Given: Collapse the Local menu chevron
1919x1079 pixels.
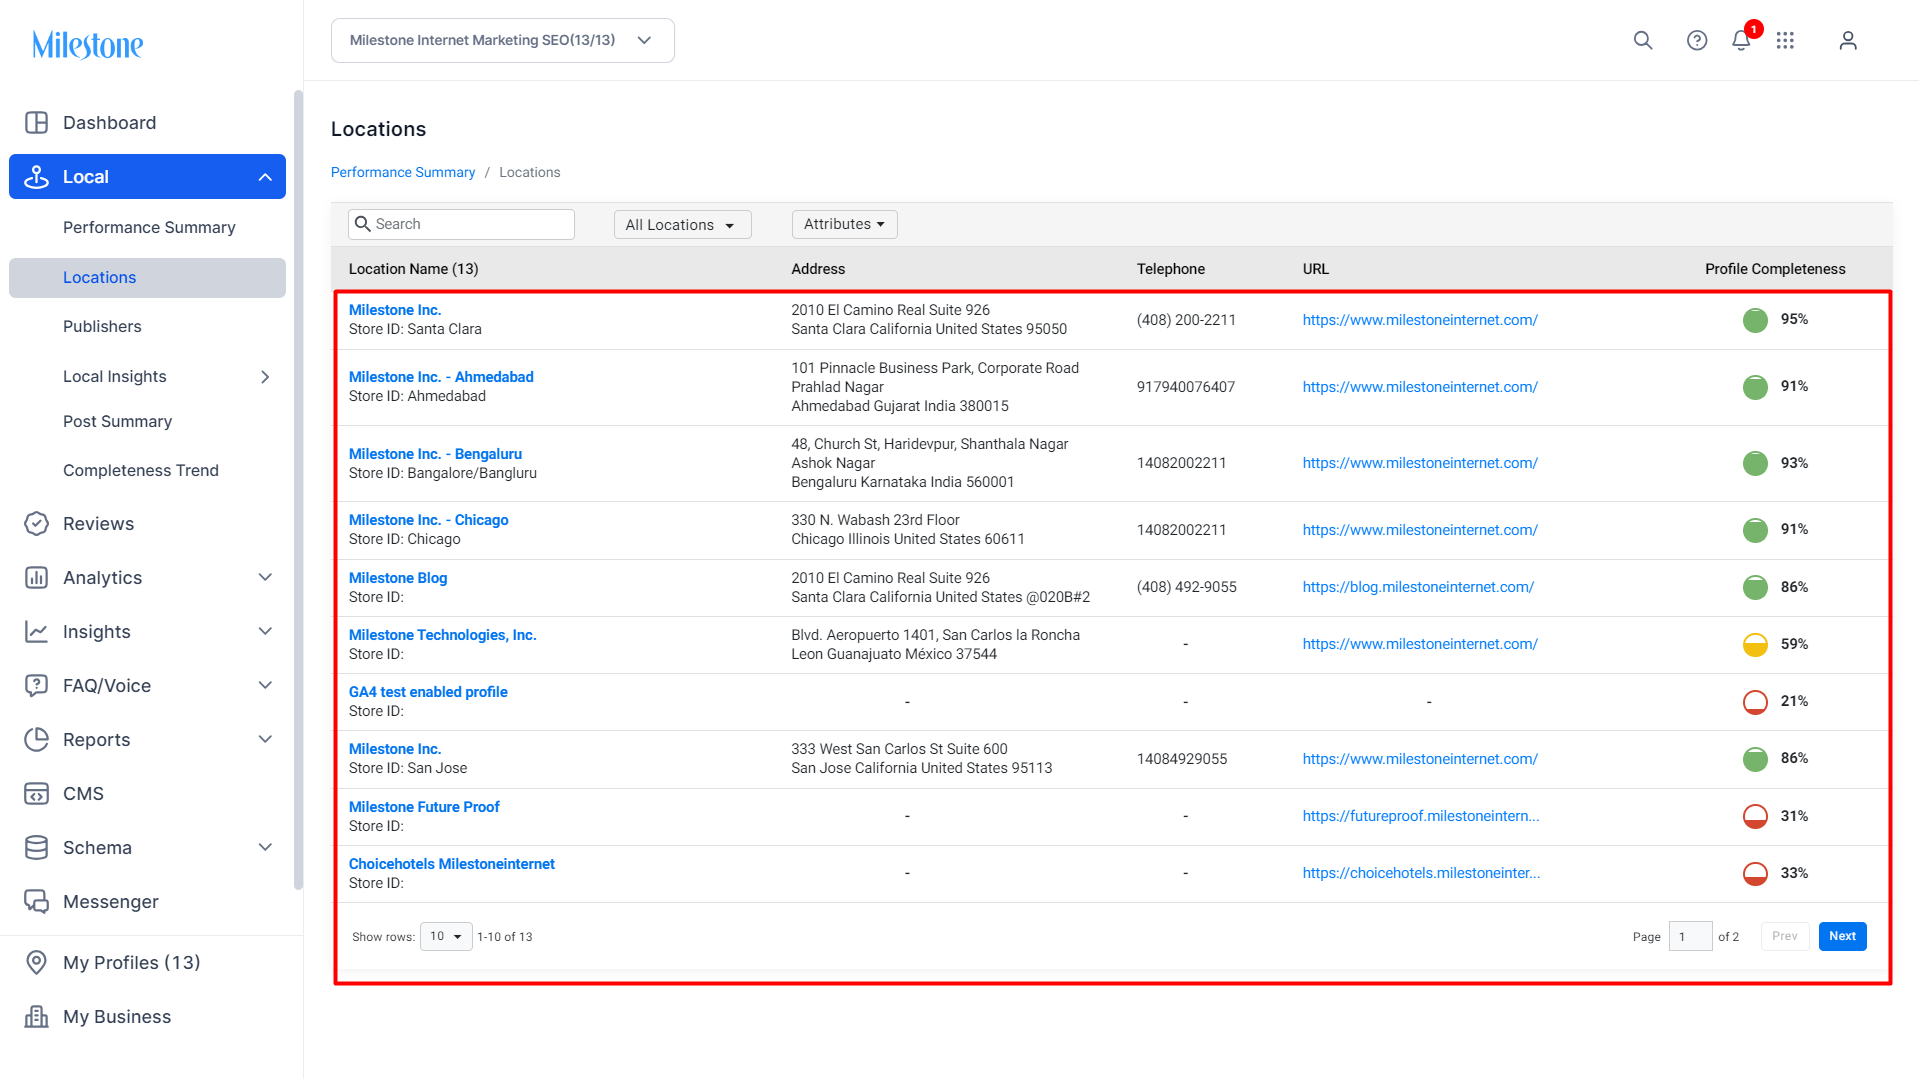Looking at the screenshot, I should (265, 177).
